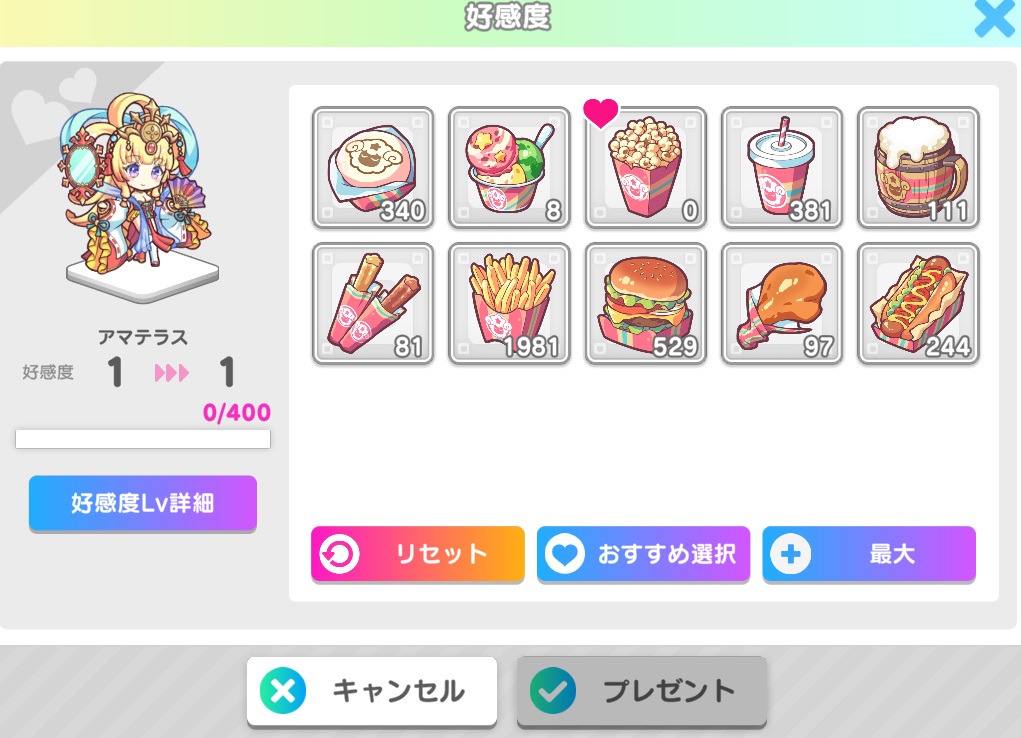This screenshot has height=738, width=1021.
Task: Close the 好感度 dialog with X
Action: (x=994, y=18)
